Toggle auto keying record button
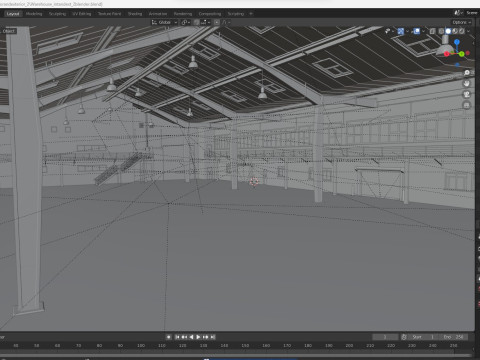 point(169,337)
